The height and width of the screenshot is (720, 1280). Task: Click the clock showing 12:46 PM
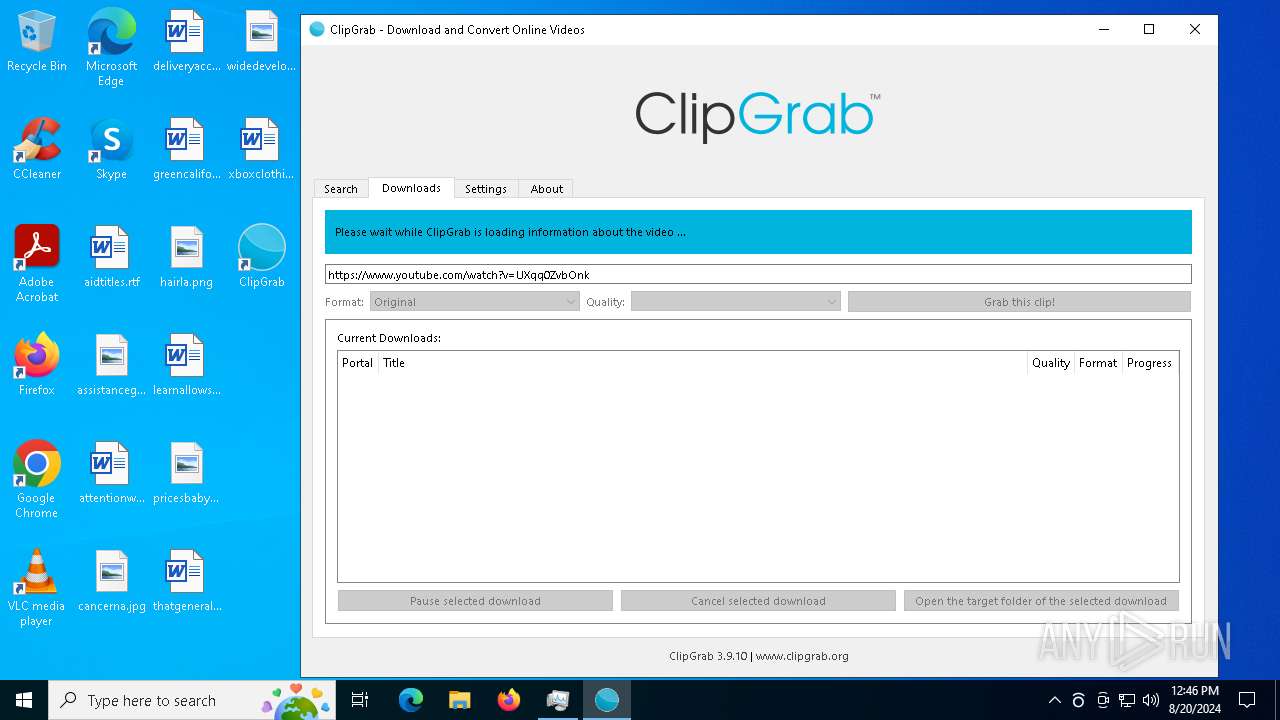pyautogui.click(x=1194, y=700)
